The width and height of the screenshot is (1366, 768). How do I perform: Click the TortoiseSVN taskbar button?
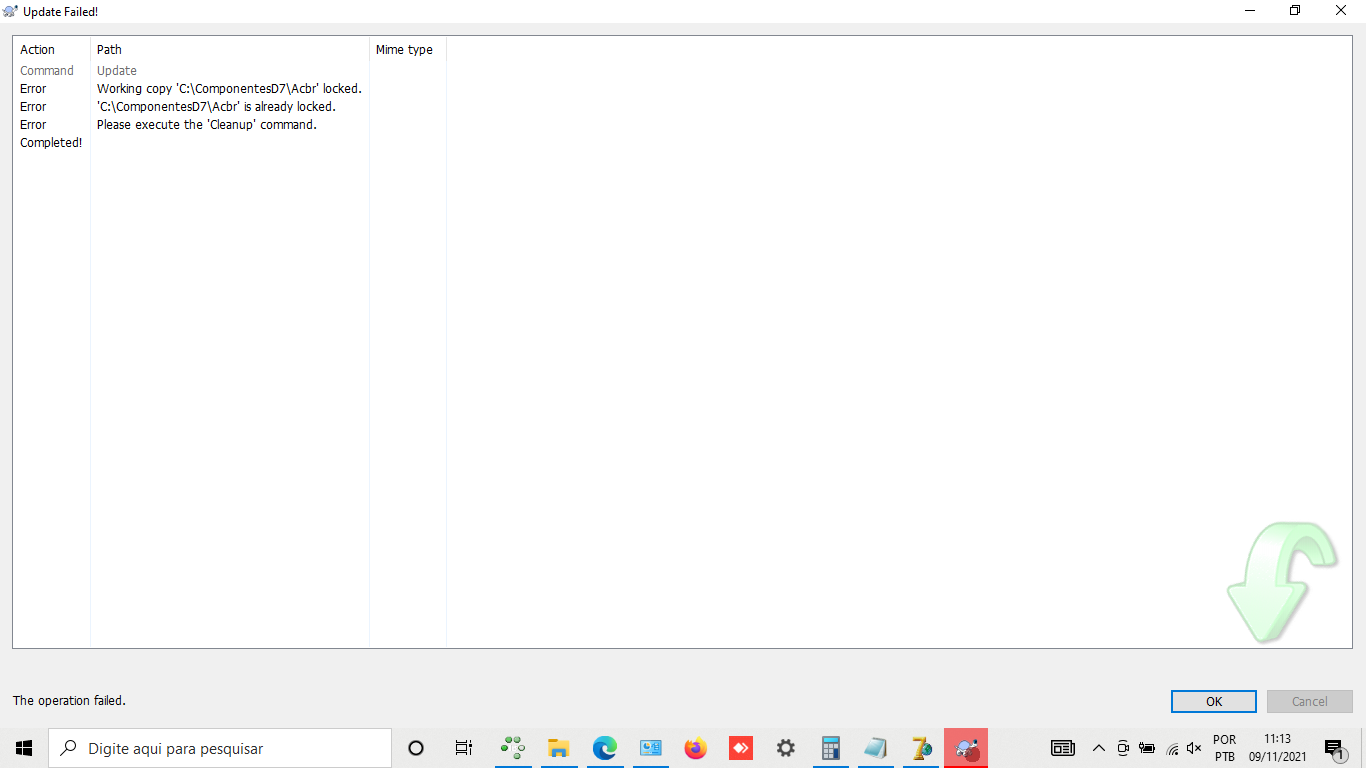966,748
